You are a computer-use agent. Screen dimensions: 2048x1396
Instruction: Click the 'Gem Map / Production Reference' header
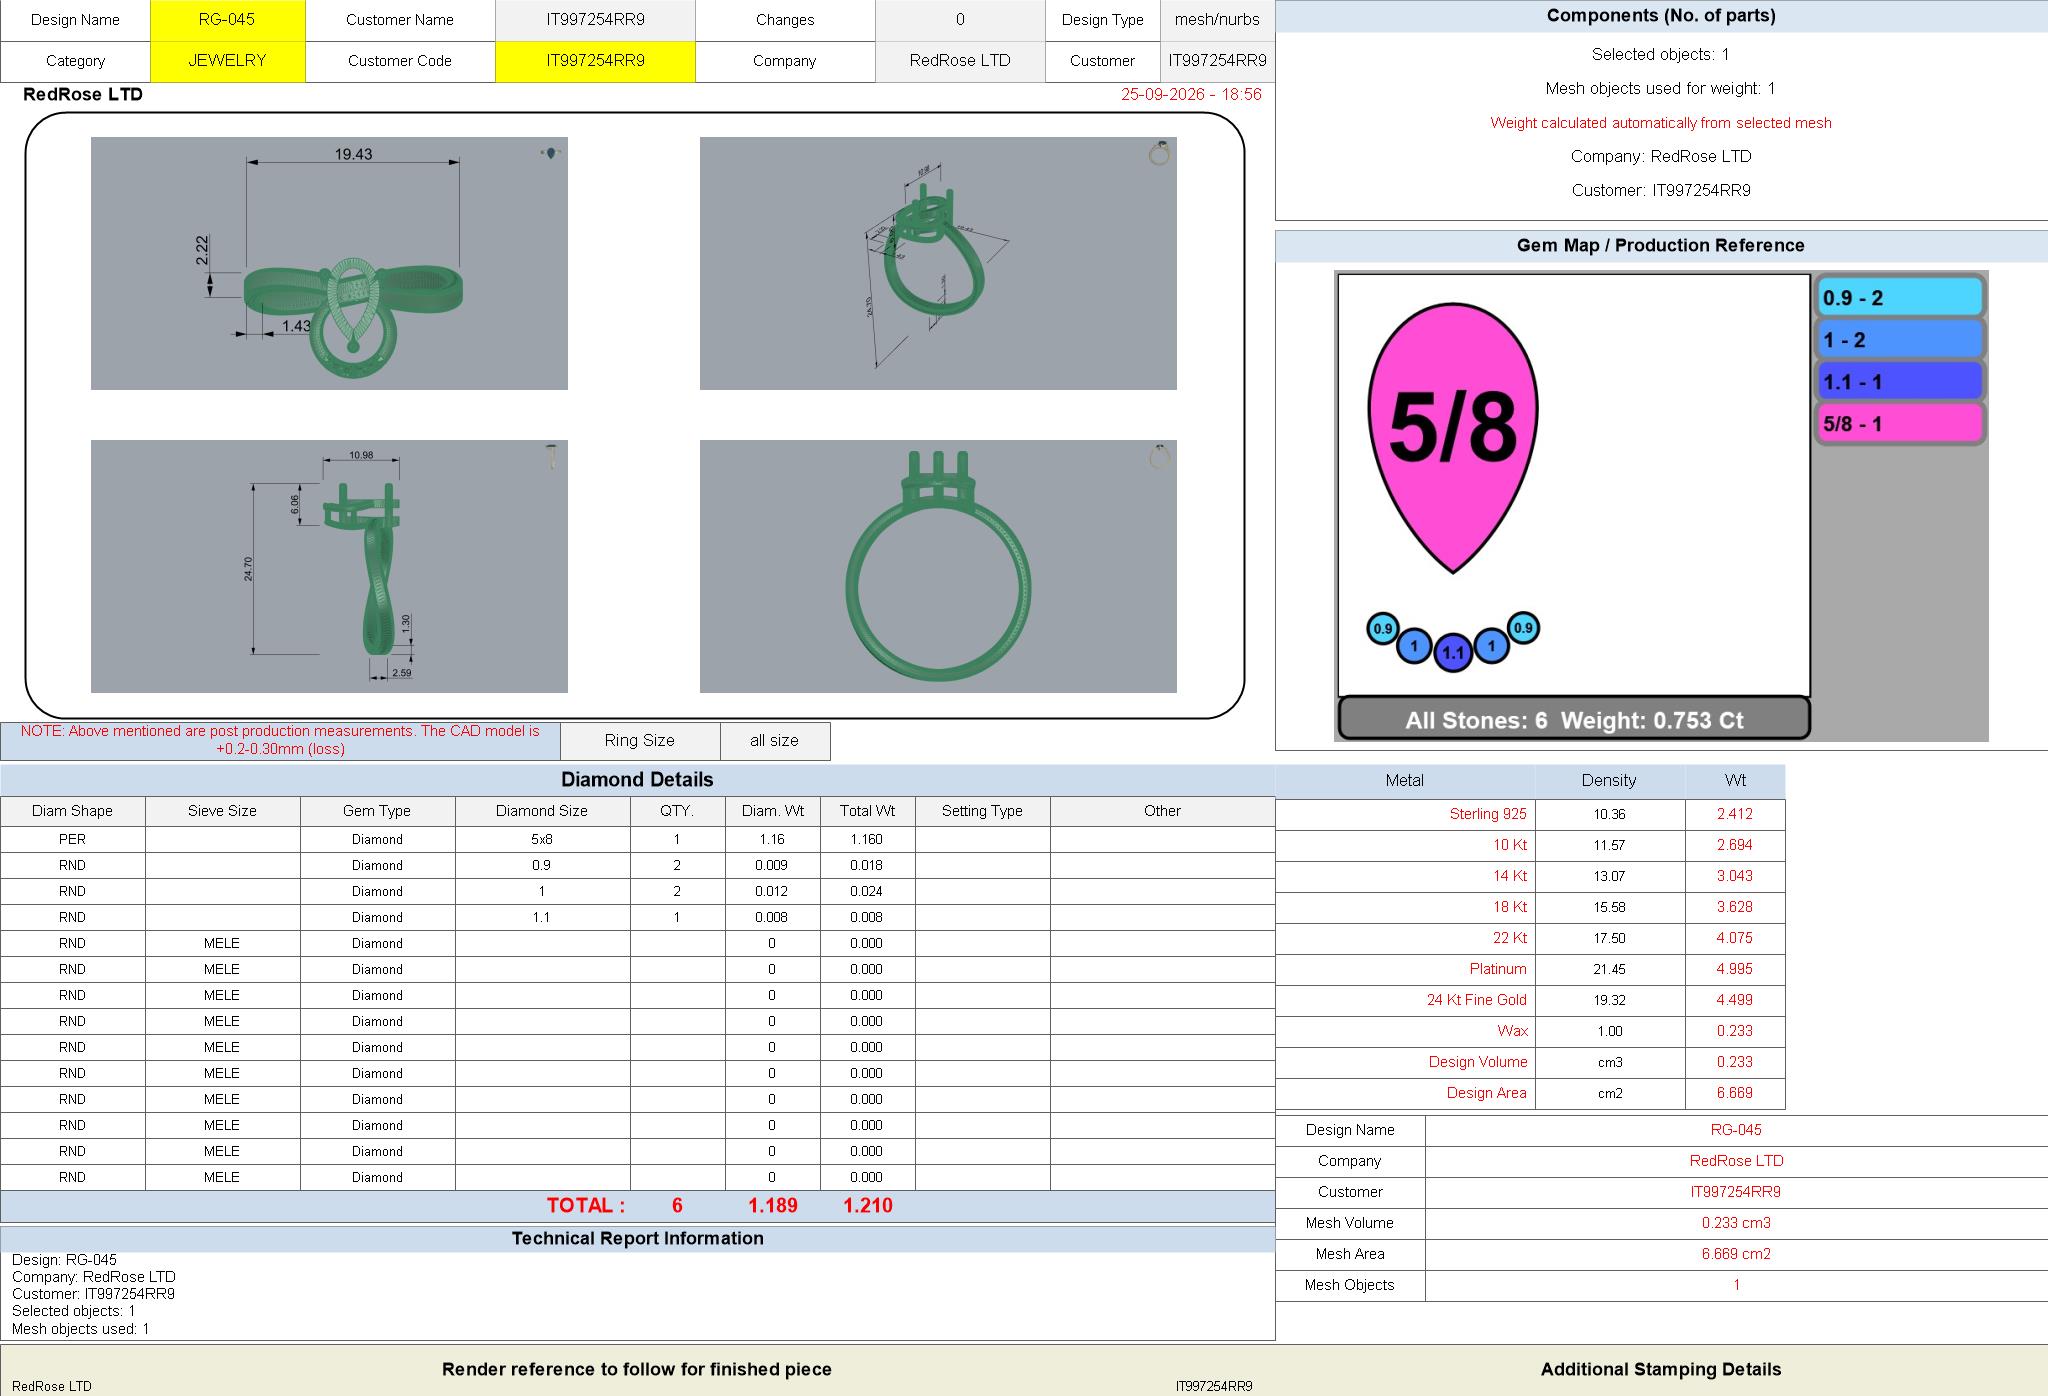tap(1660, 246)
